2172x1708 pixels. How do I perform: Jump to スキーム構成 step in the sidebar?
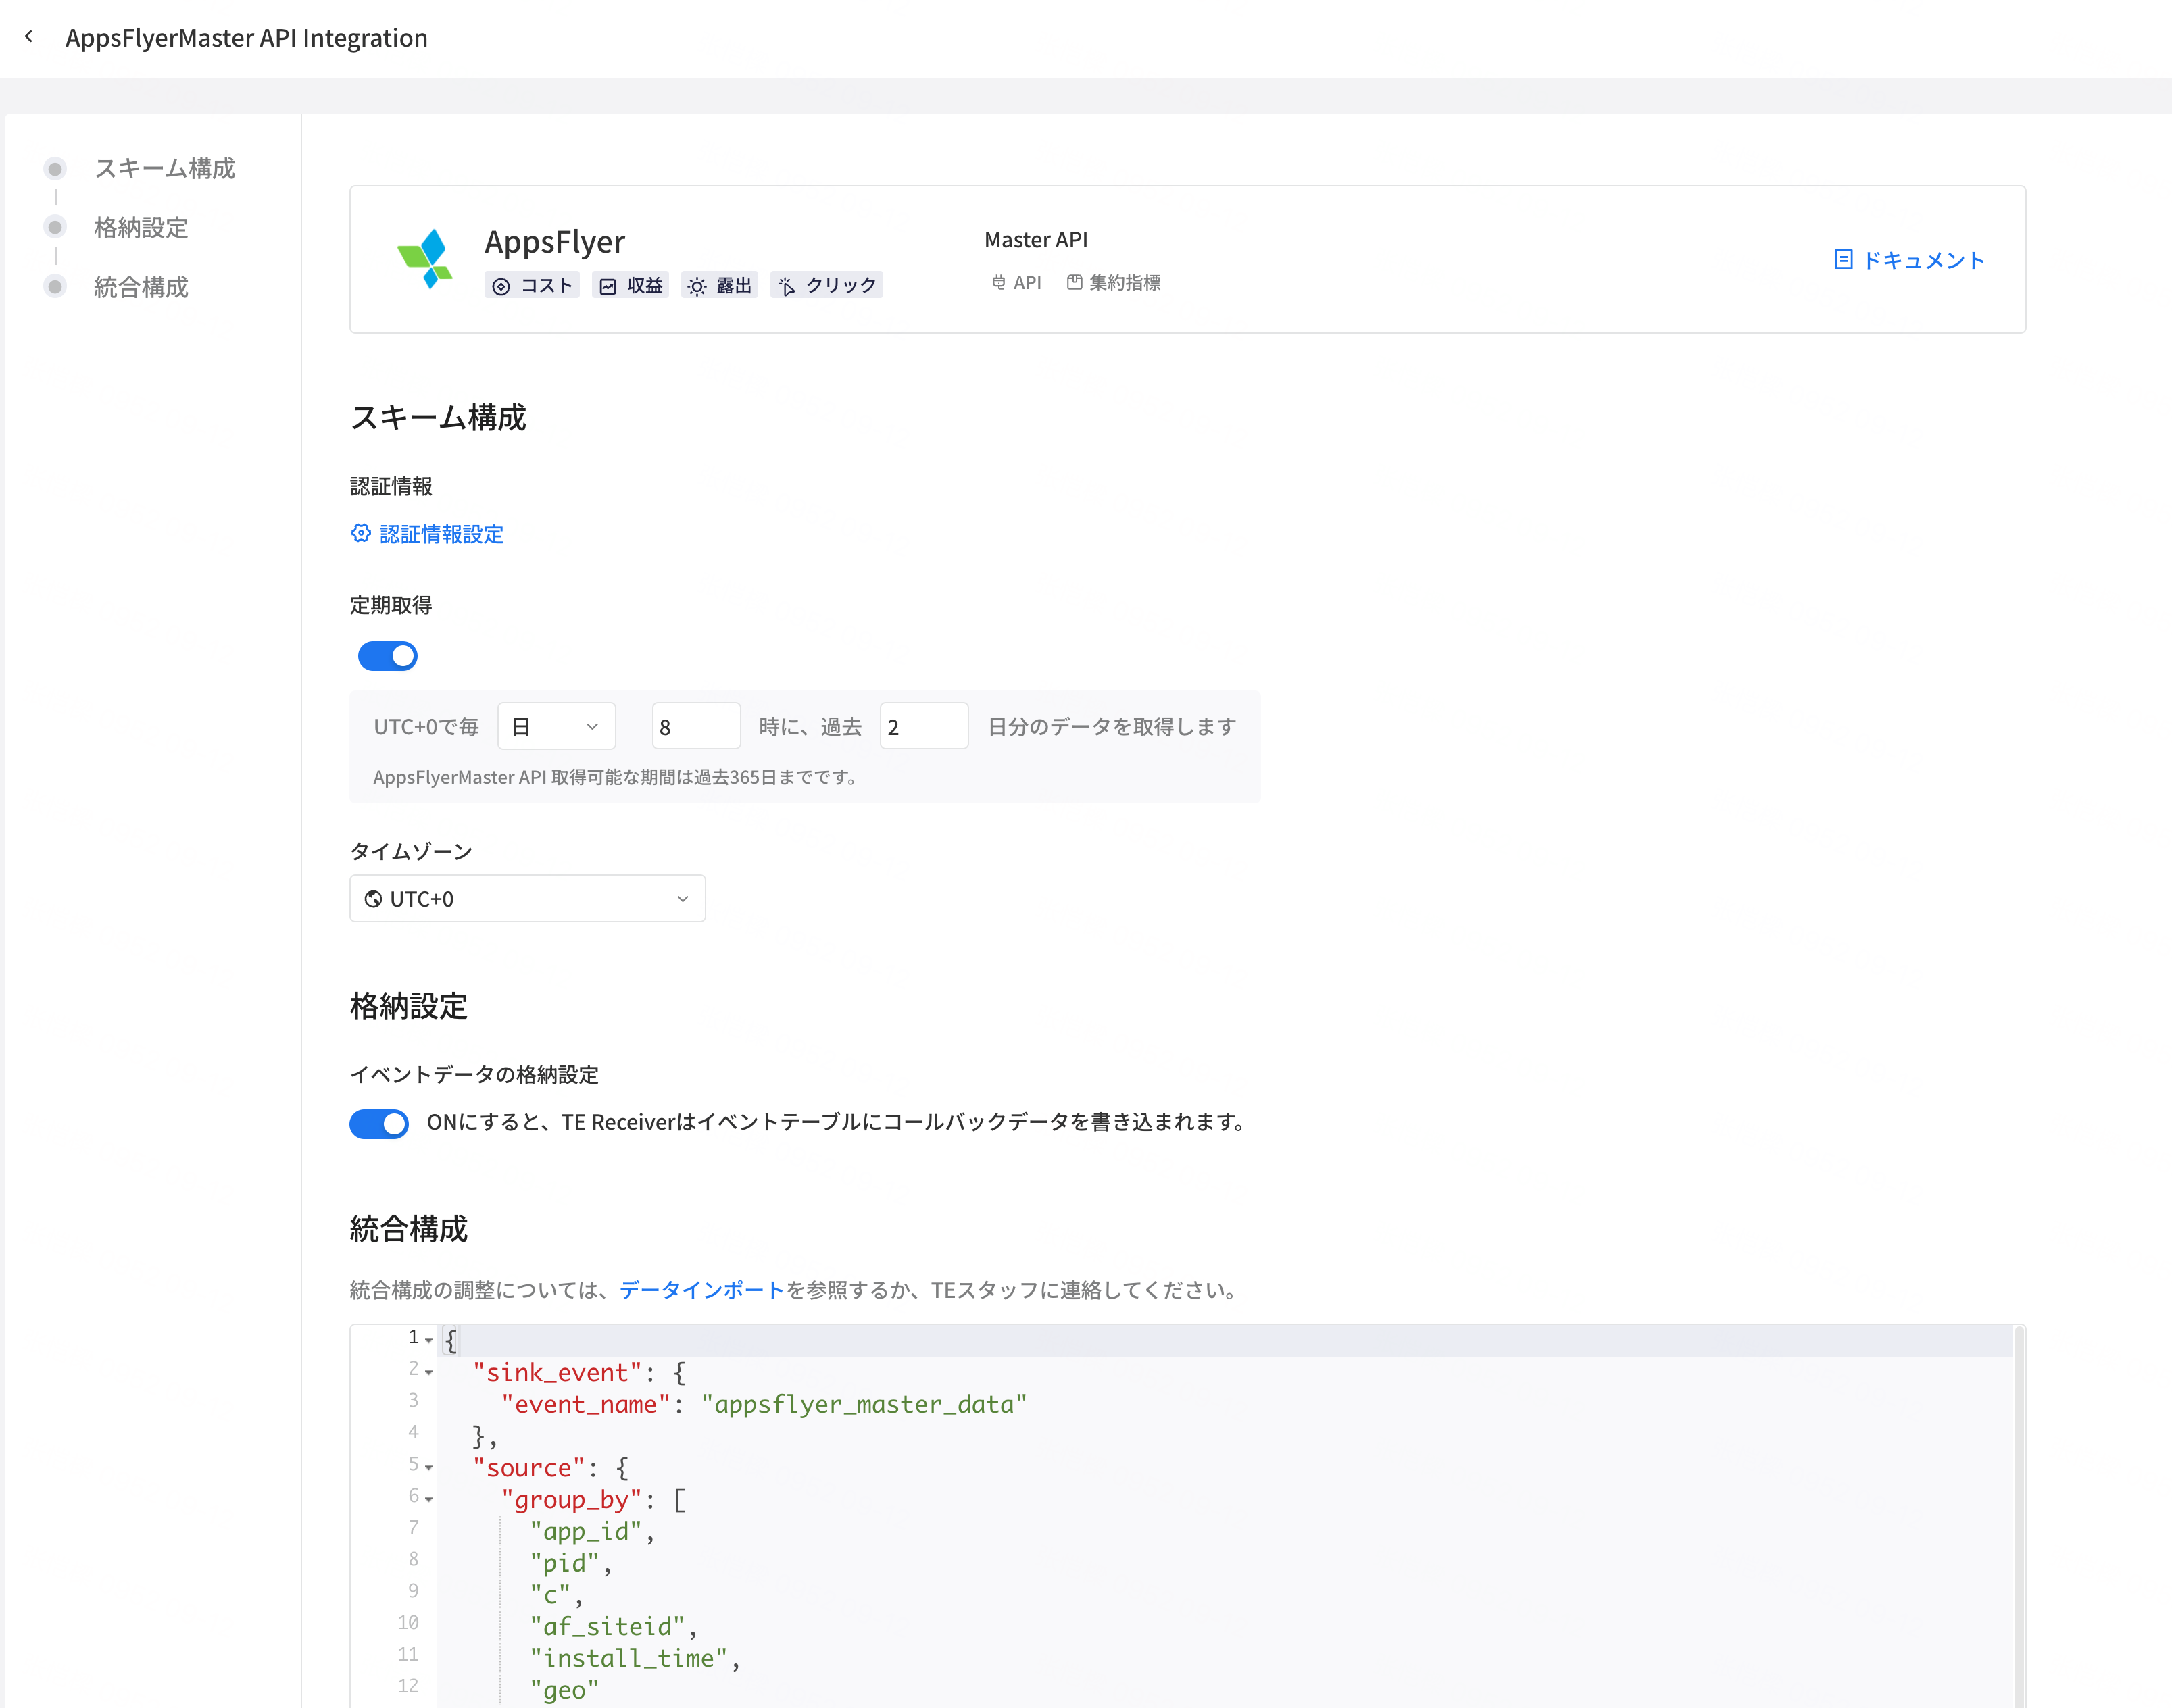click(x=164, y=168)
